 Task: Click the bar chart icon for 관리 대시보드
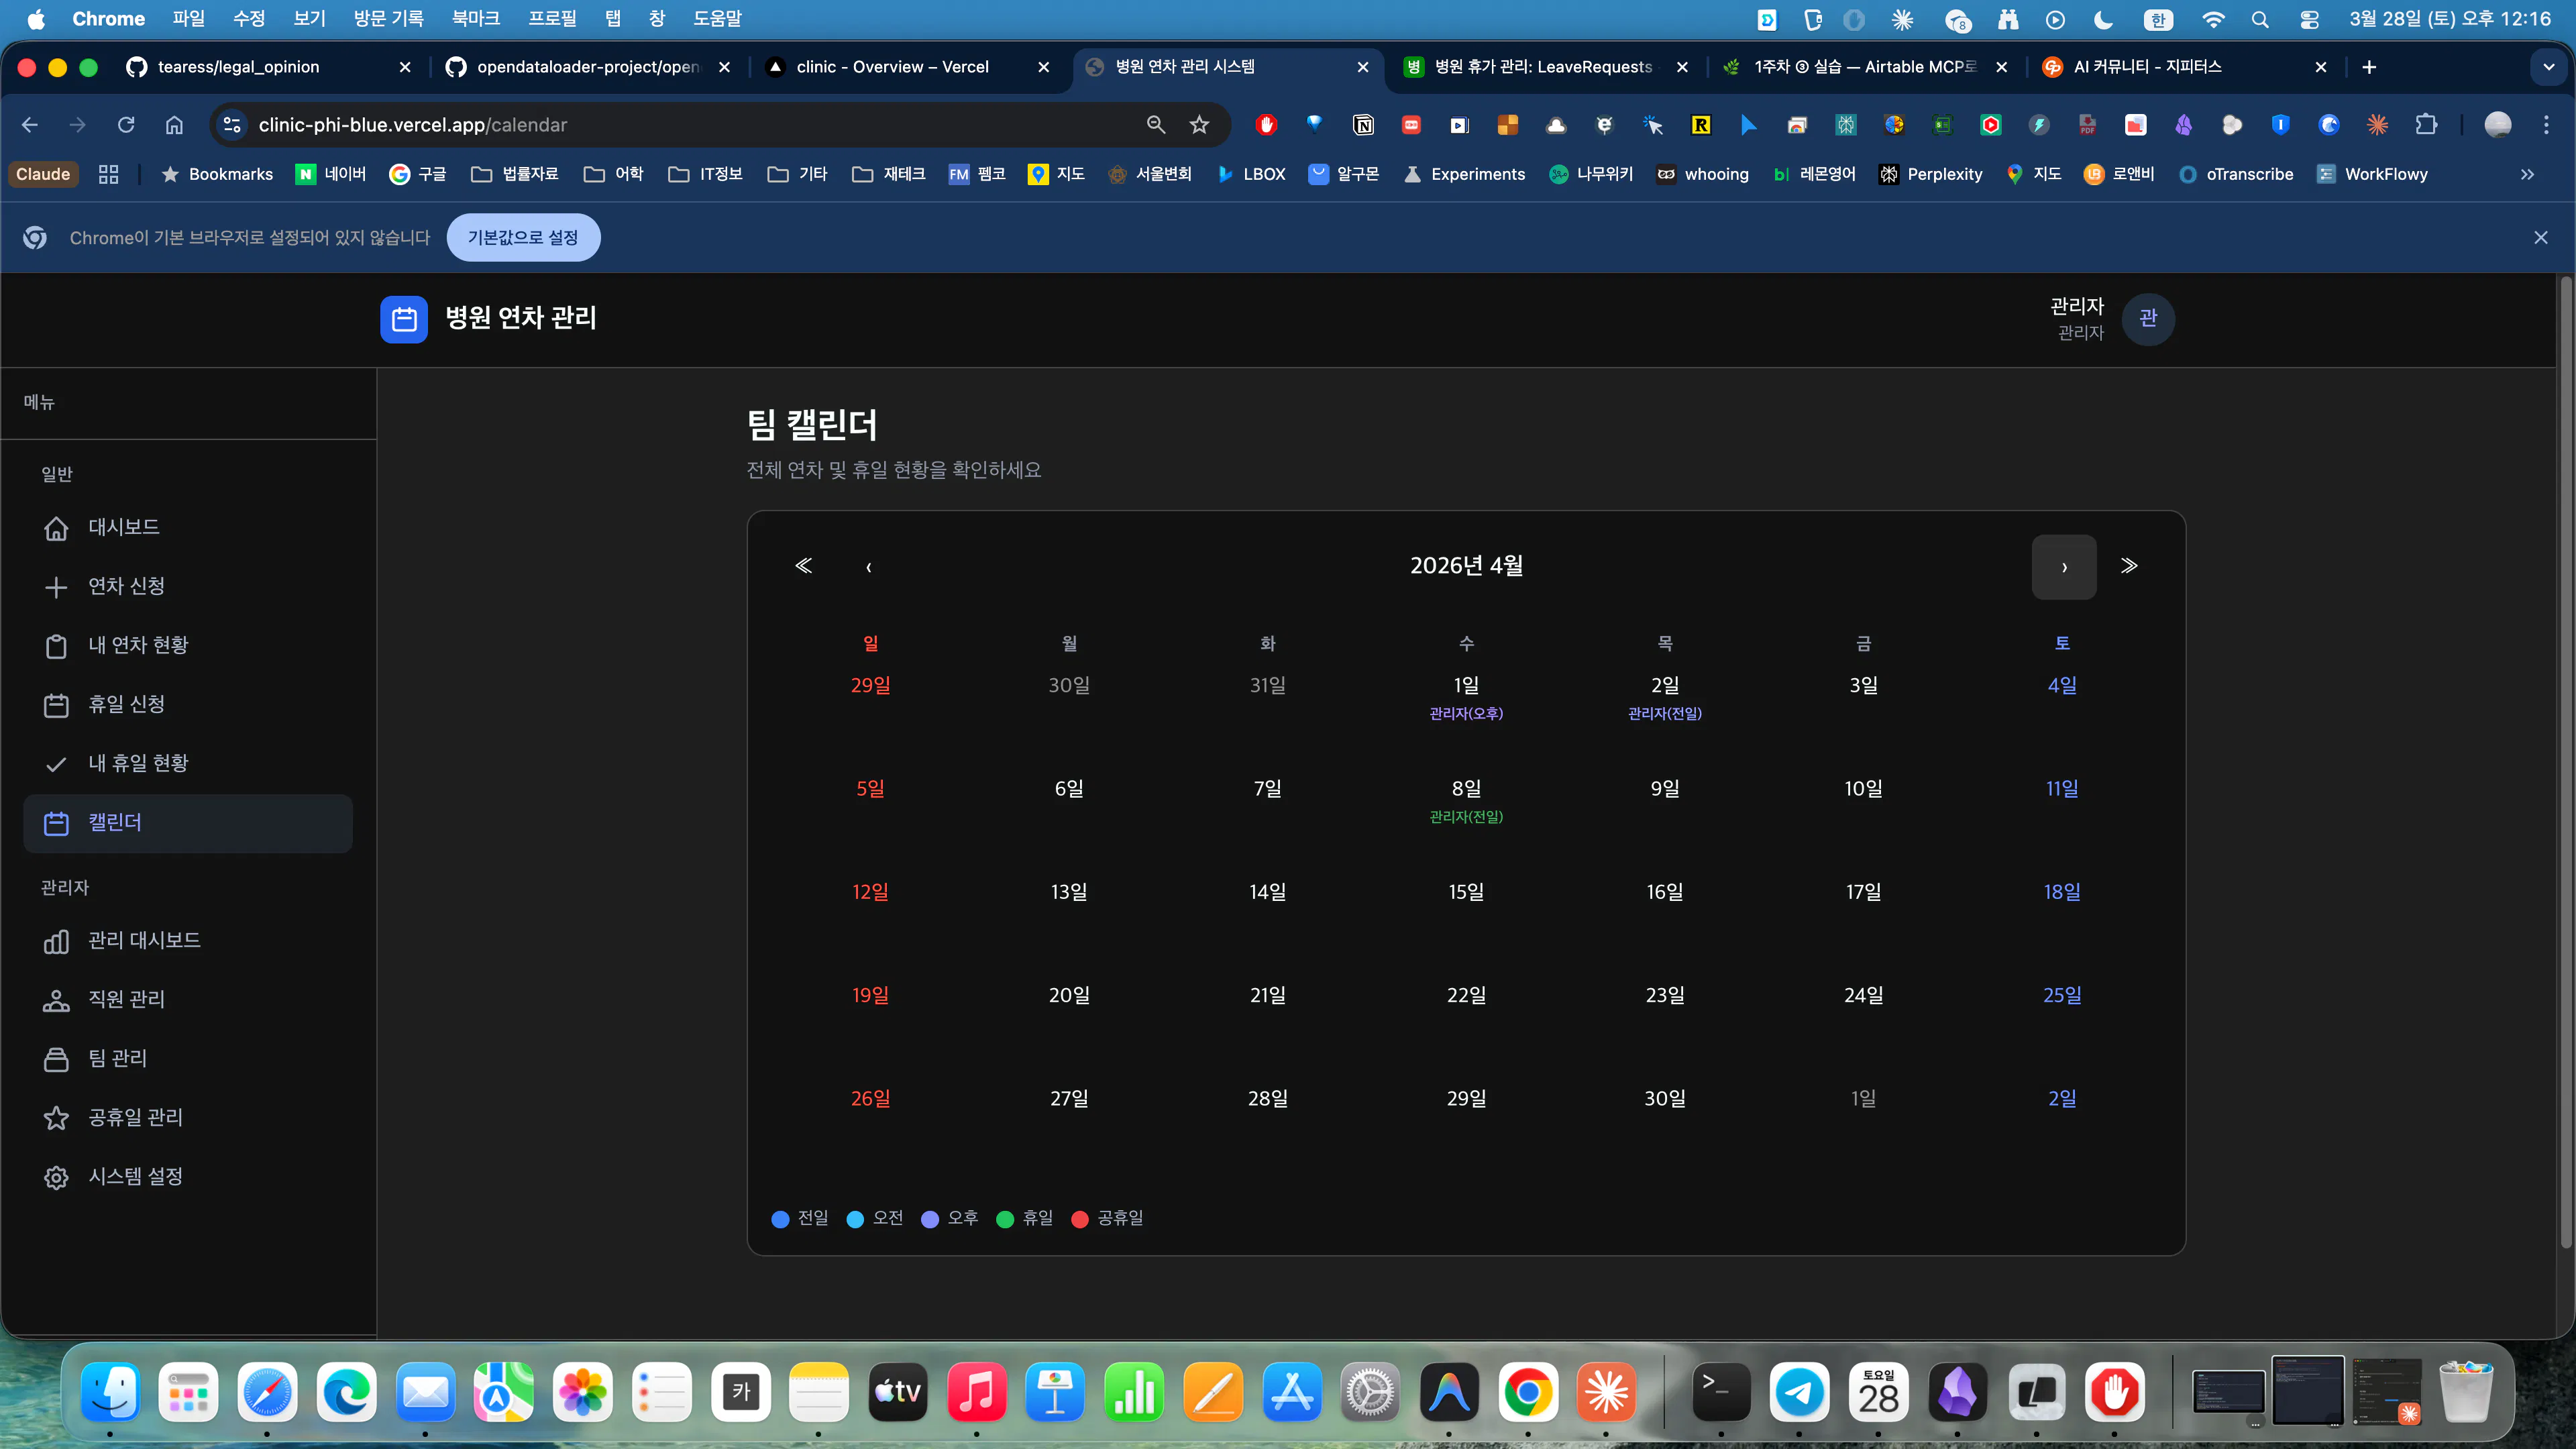click(56, 941)
